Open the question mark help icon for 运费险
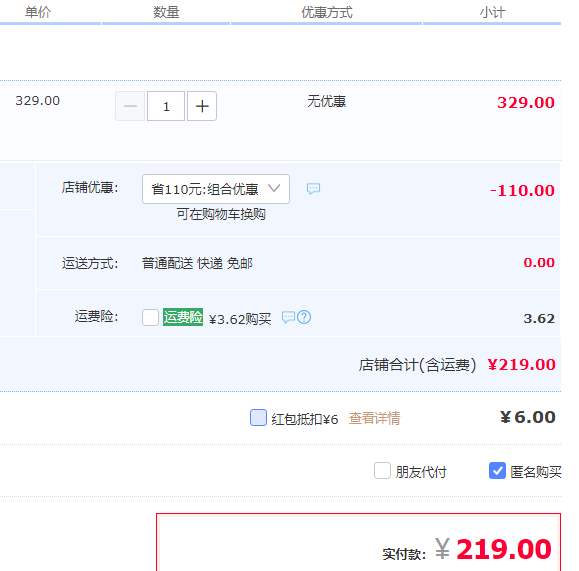The width and height of the screenshot is (579, 571). point(304,317)
